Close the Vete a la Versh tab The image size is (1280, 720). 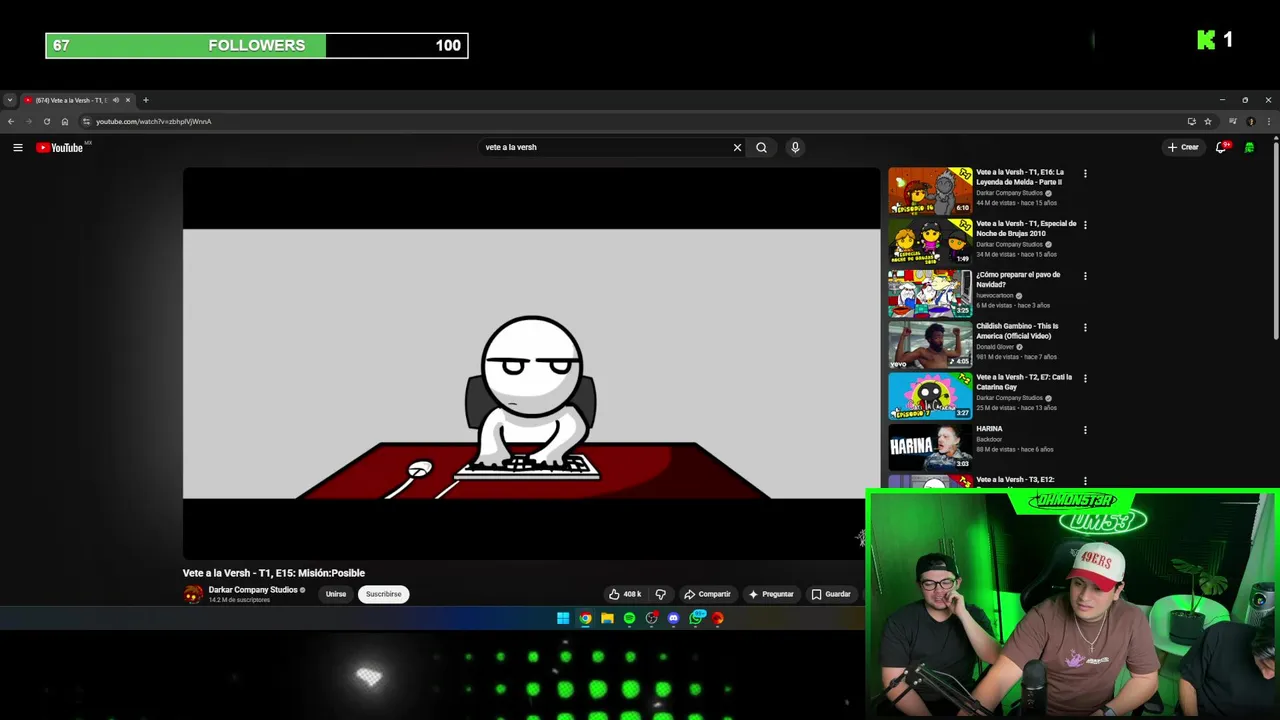tap(127, 100)
